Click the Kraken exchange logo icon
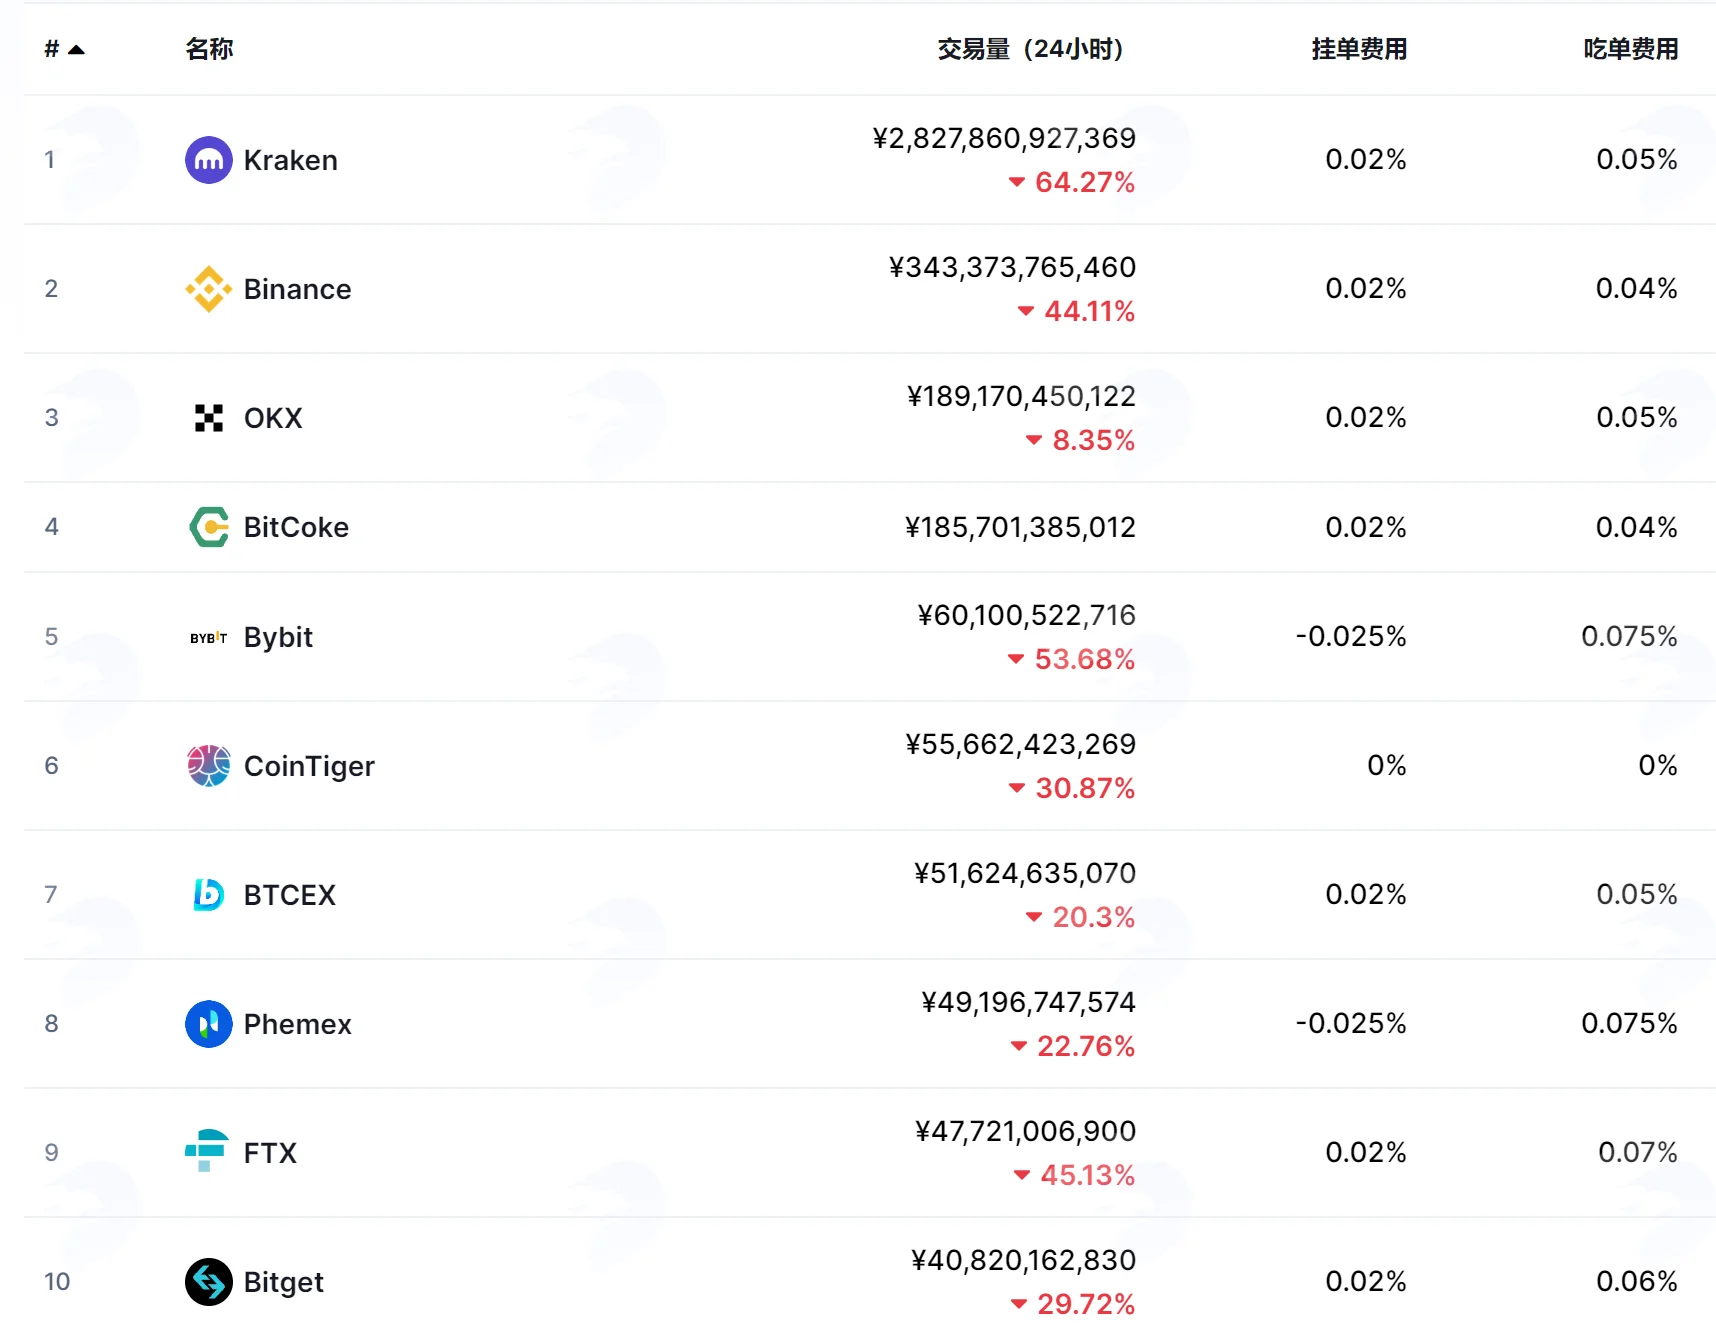Image resolution: width=1716 pixels, height=1344 pixels. click(209, 160)
